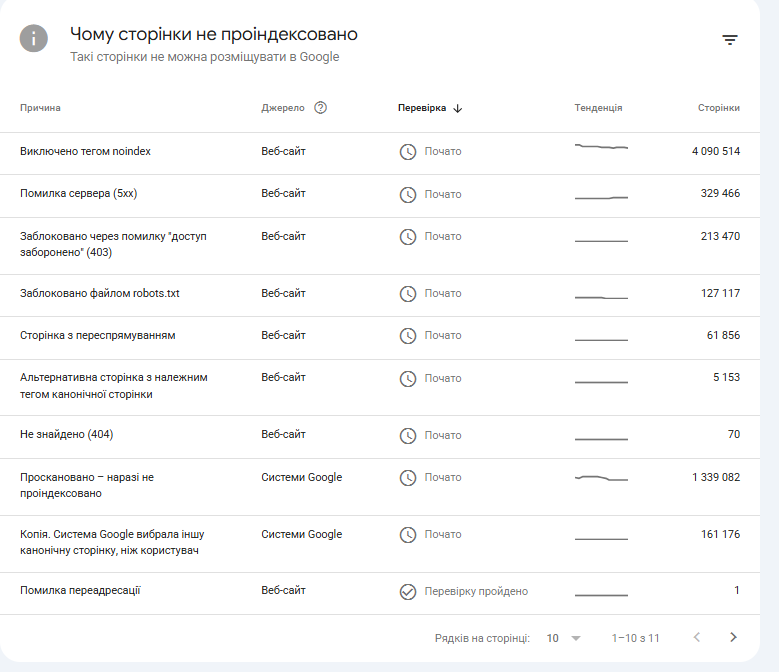Viewport: 779px width, 672px height.
Task: Sort by Сторінки column header
Action: pyautogui.click(x=718, y=108)
